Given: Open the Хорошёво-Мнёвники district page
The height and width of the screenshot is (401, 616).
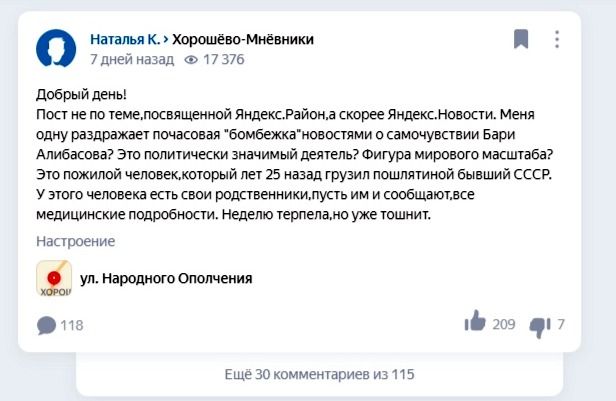Looking at the screenshot, I should 243,39.
